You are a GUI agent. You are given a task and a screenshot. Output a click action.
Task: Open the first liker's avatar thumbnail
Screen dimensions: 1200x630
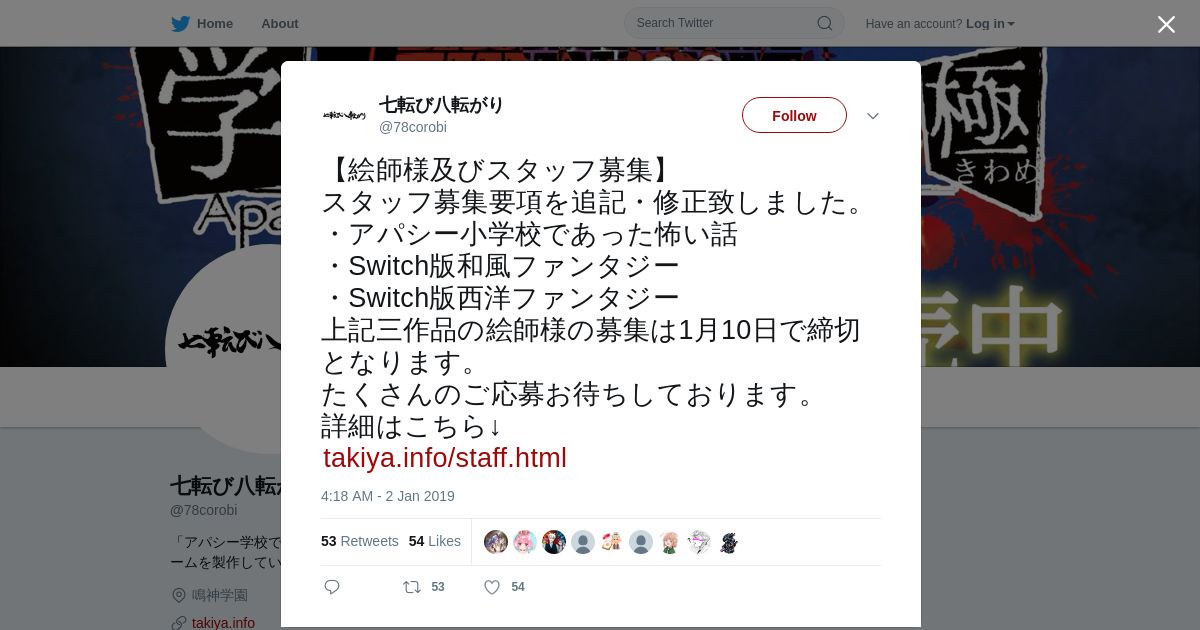pyautogui.click(x=496, y=542)
